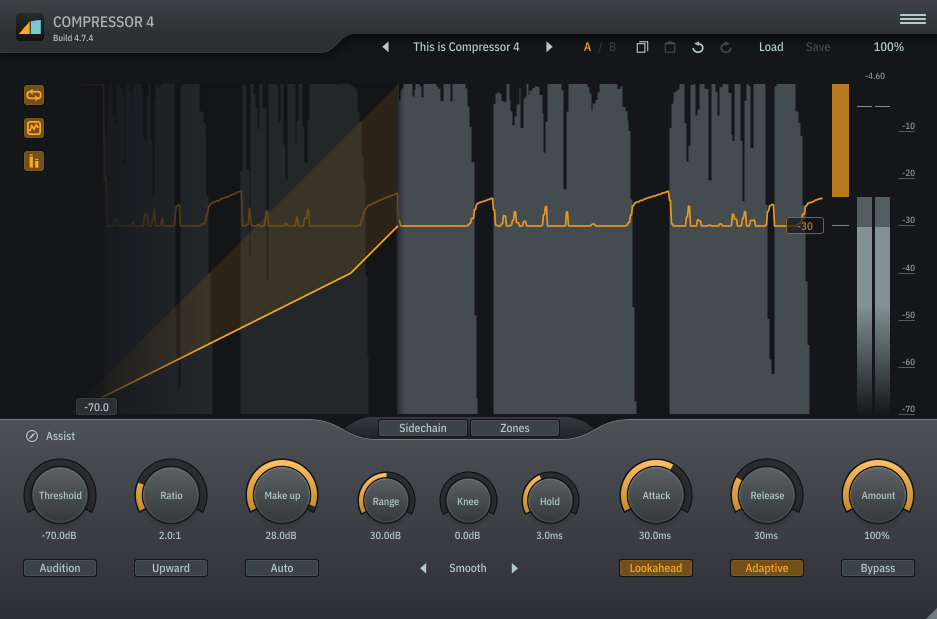Disable the Lookahead toggle
Screen dimensions: 937x619
click(656, 568)
